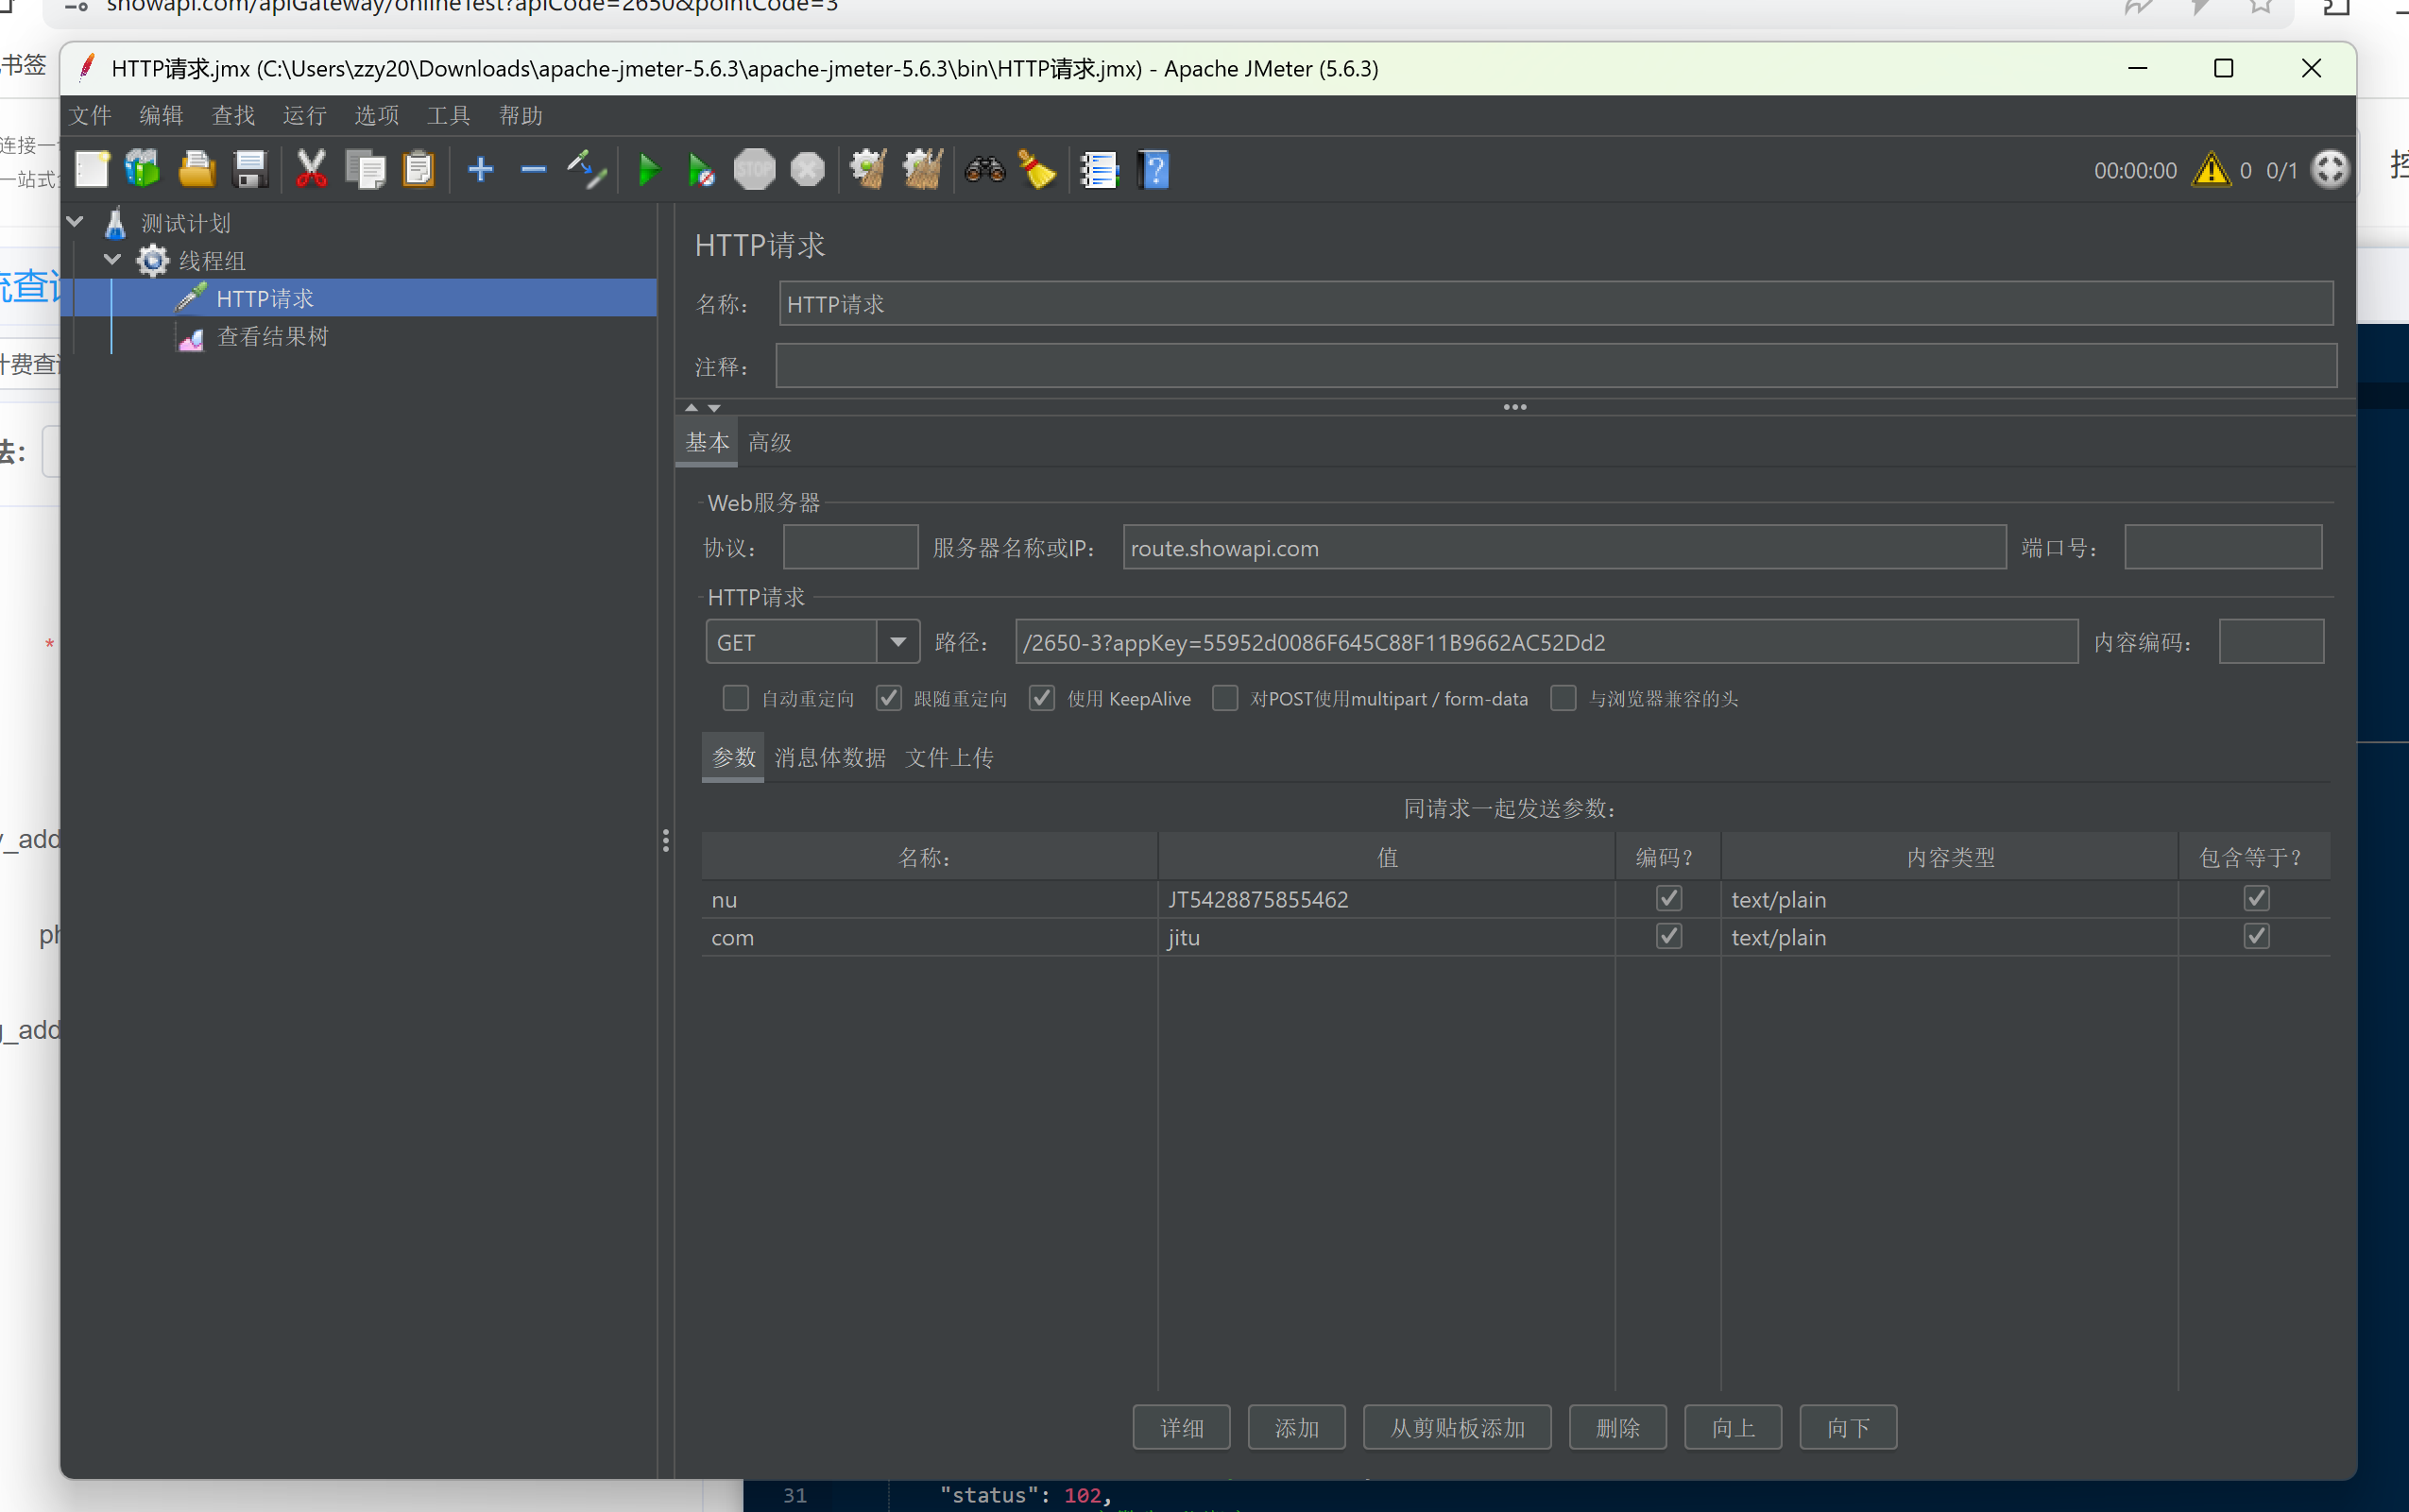Click the 服务器名称或IP input field
Viewport: 2409px width, 1512px height.
[1563, 548]
